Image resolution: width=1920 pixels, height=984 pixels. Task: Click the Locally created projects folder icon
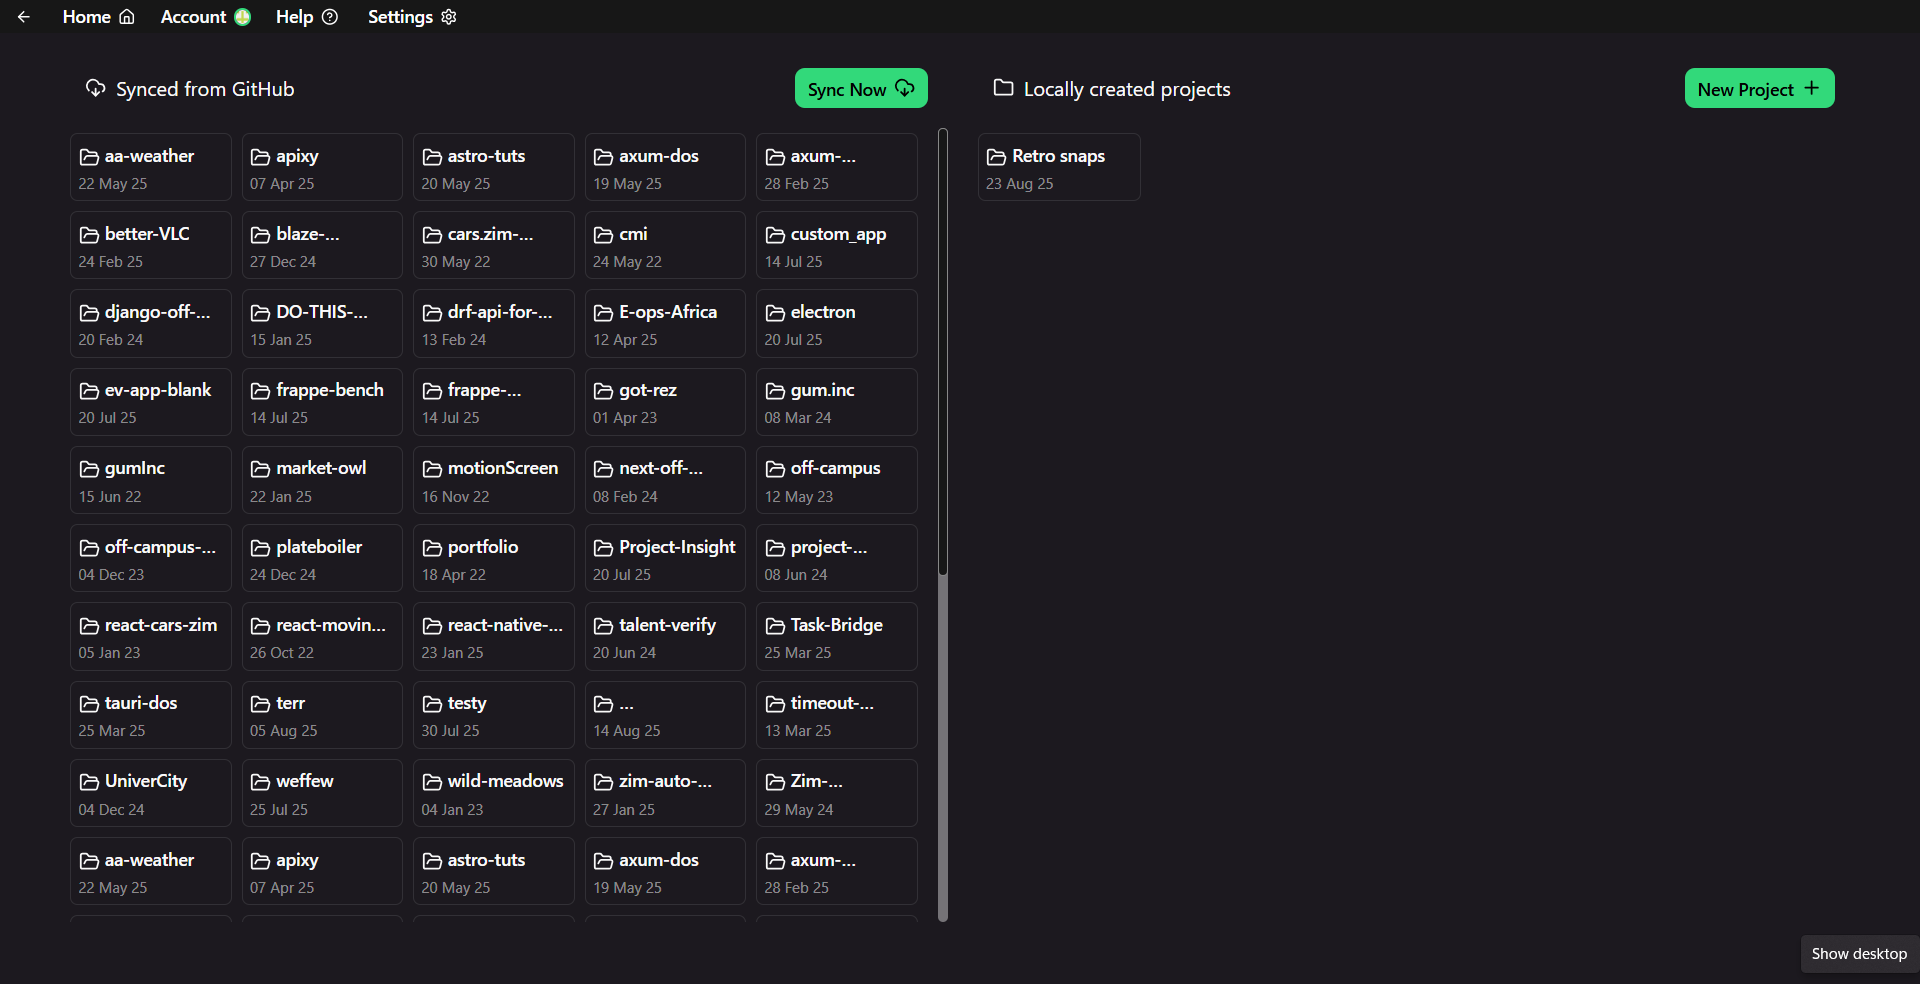(1003, 88)
